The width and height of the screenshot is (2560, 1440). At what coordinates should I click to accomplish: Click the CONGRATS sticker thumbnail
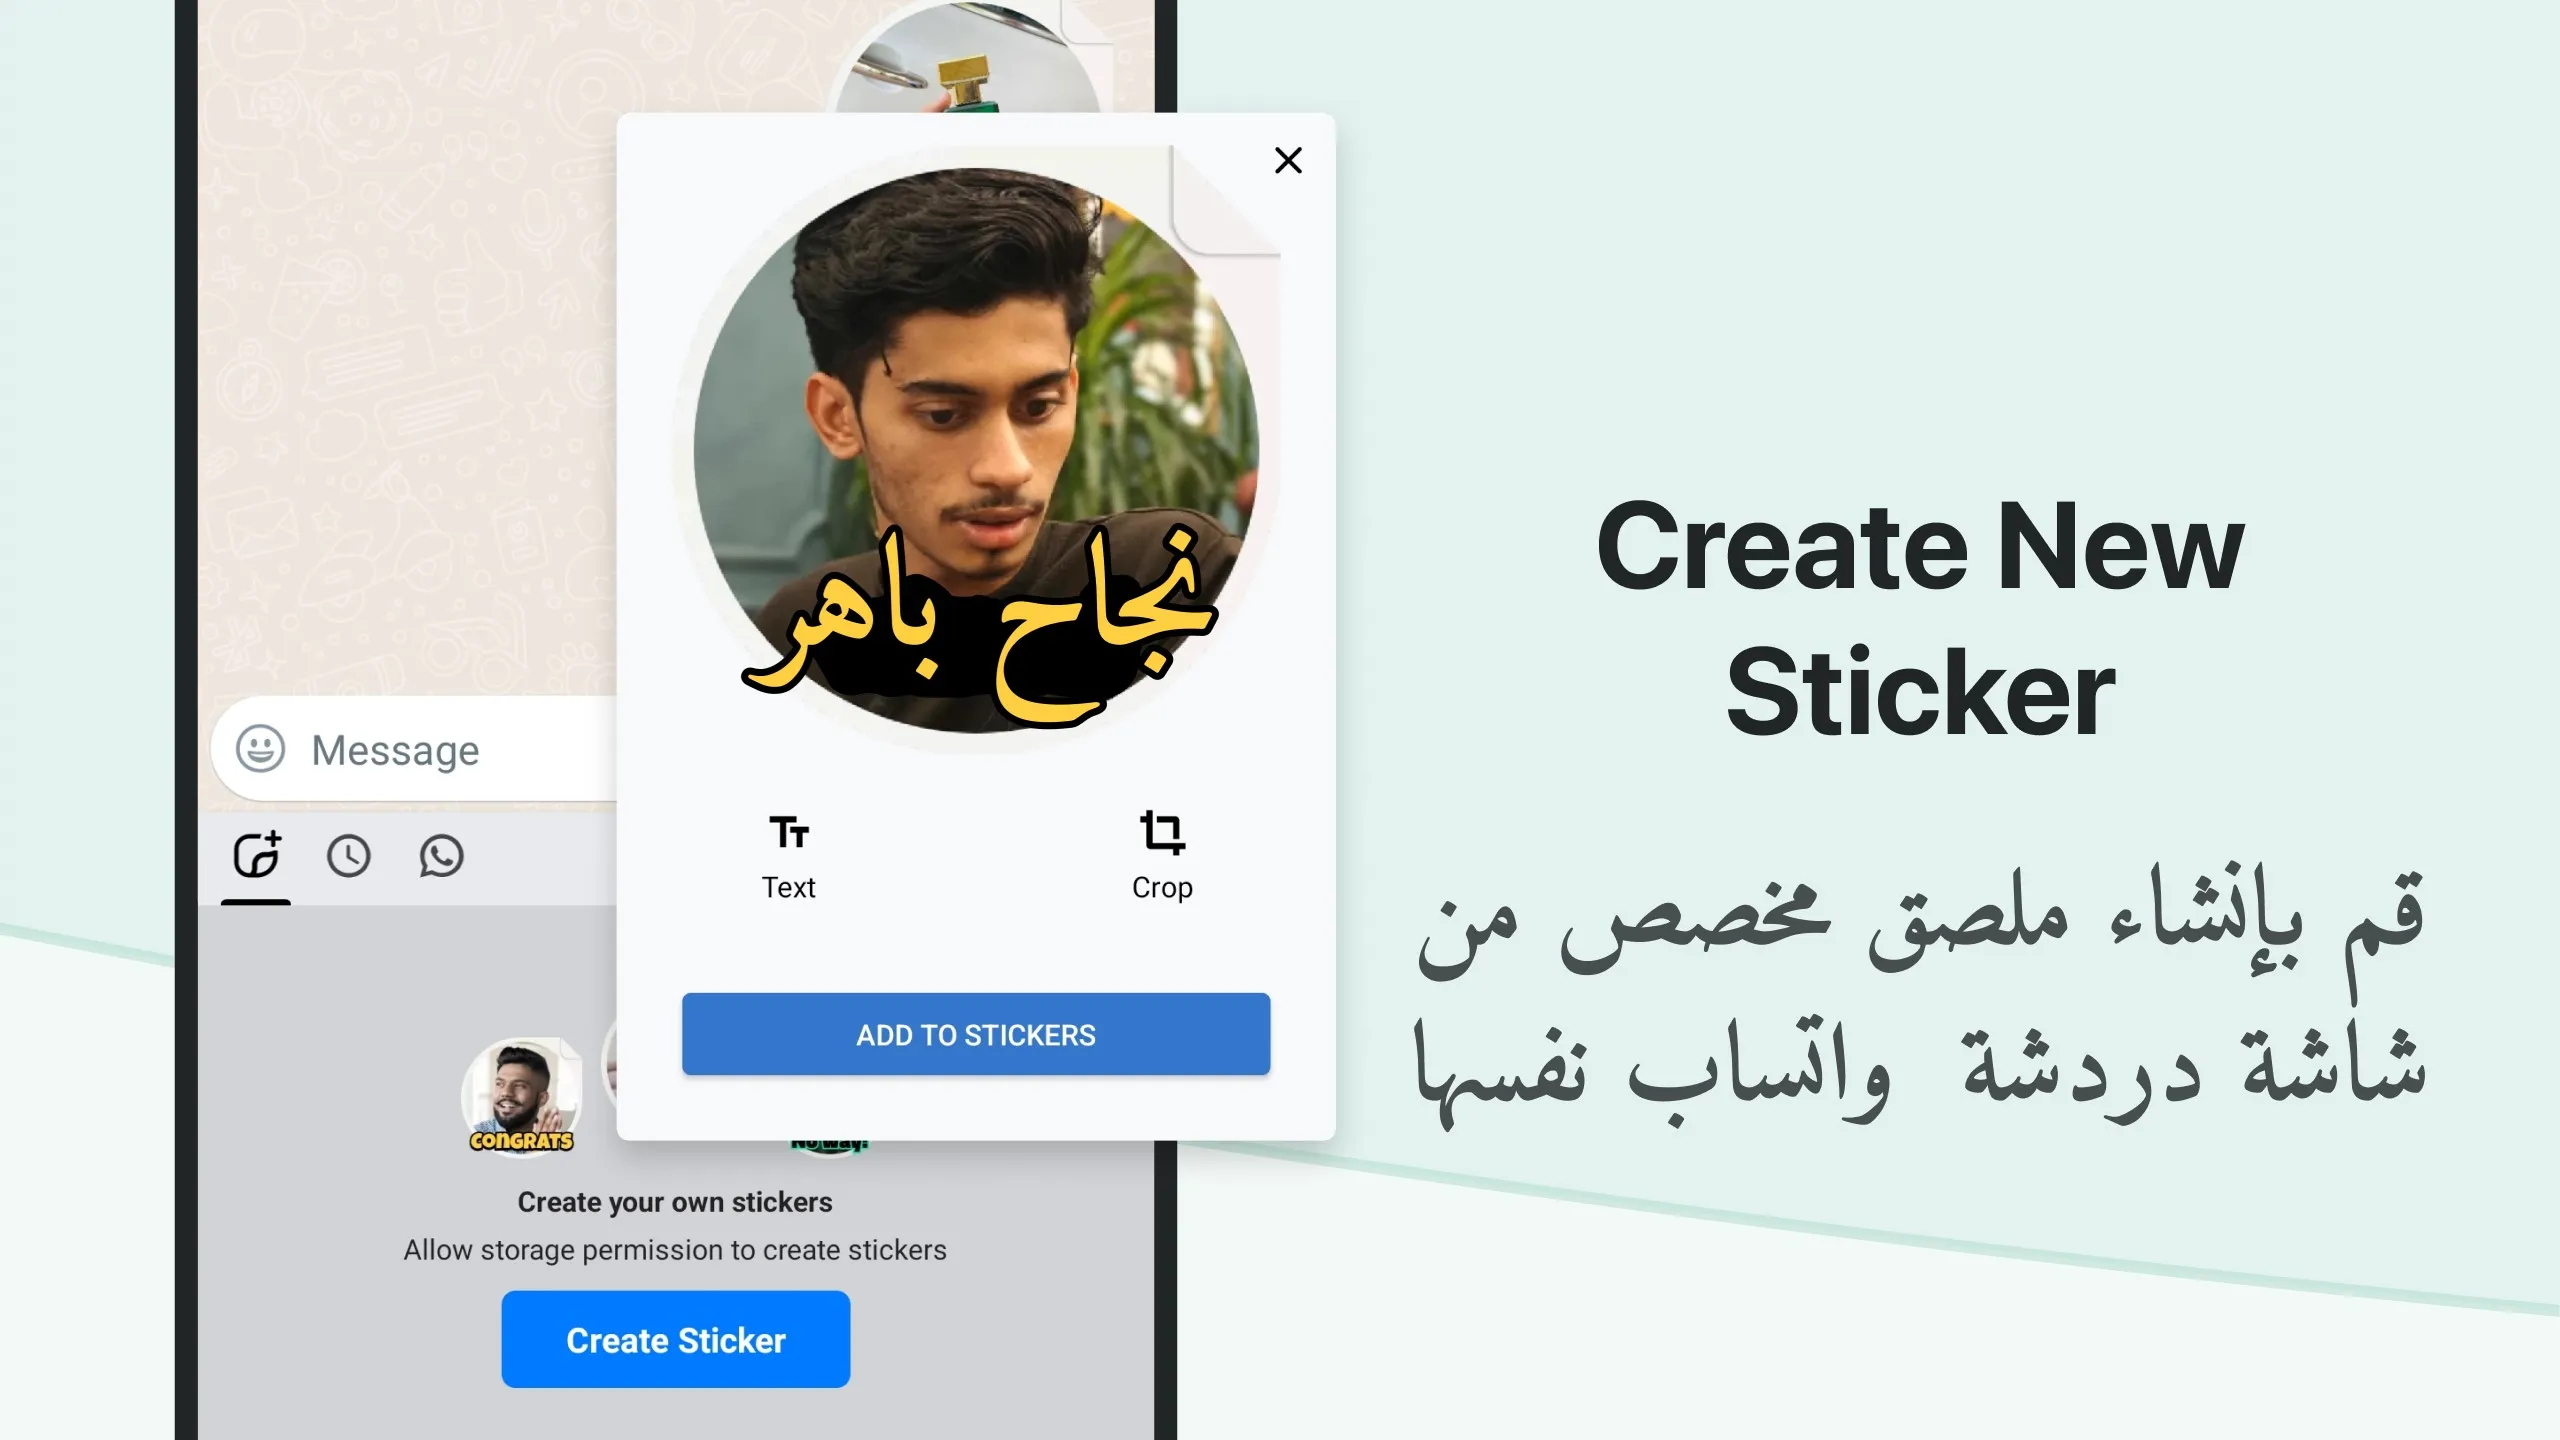click(522, 1097)
